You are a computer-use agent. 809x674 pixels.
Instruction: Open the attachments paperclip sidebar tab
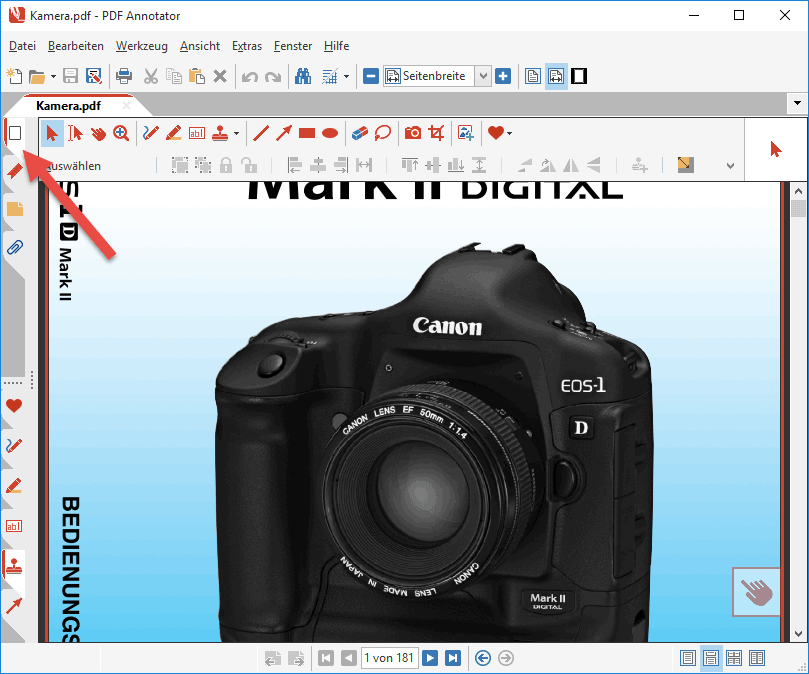tap(14, 248)
